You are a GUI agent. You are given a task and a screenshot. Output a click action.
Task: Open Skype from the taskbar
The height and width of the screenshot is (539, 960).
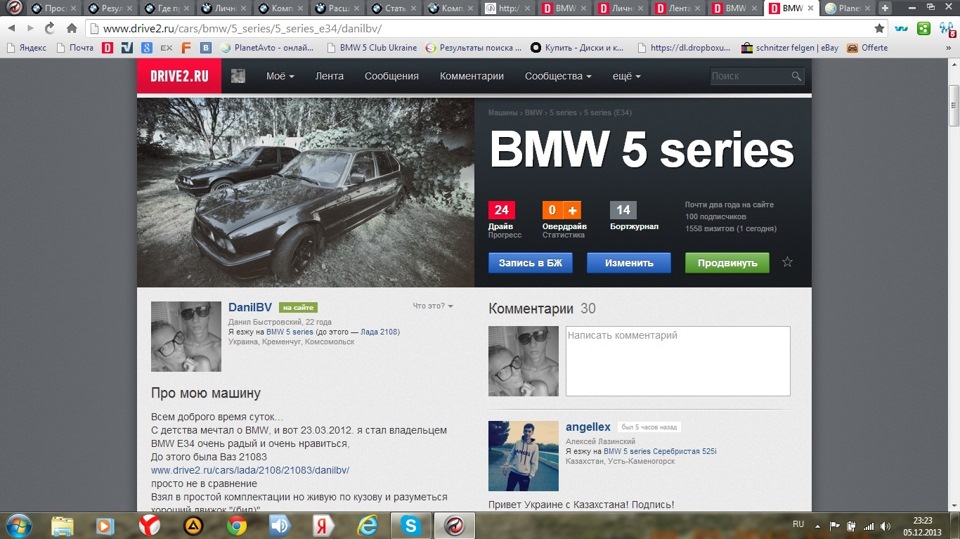410,526
